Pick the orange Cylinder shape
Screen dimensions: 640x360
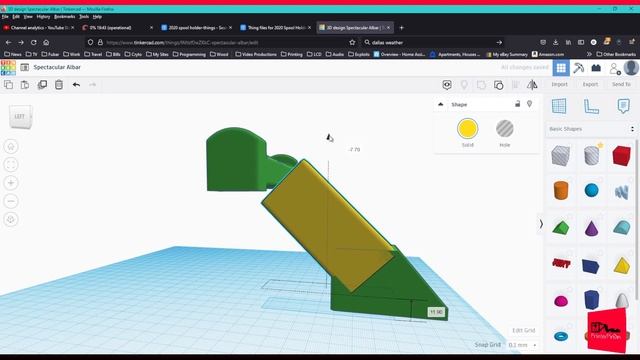coord(561,191)
